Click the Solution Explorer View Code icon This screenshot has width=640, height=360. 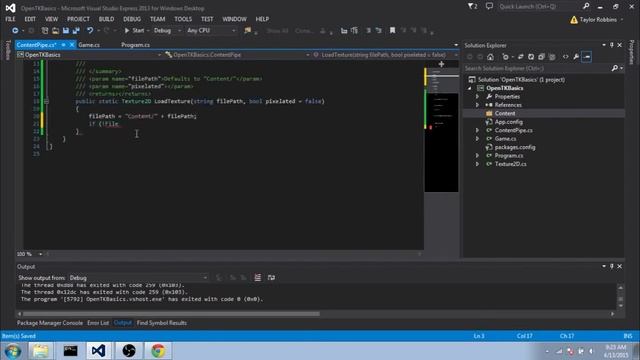click(565, 57)
